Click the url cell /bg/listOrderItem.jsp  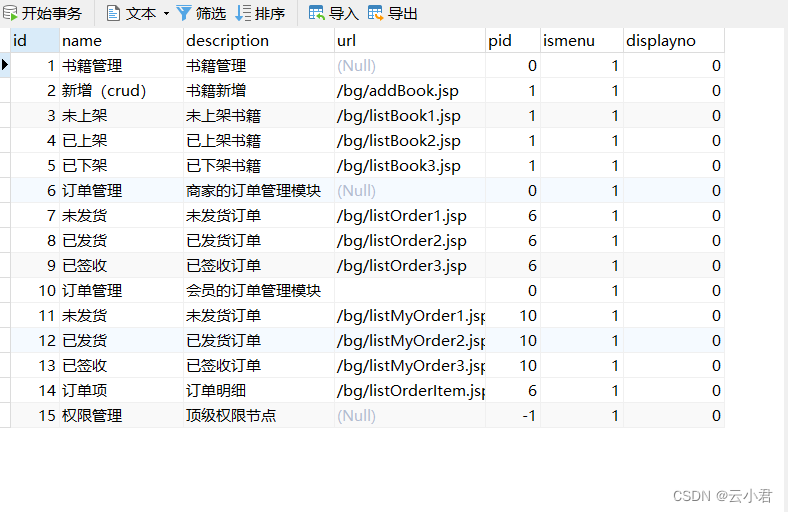pos(410,390)
